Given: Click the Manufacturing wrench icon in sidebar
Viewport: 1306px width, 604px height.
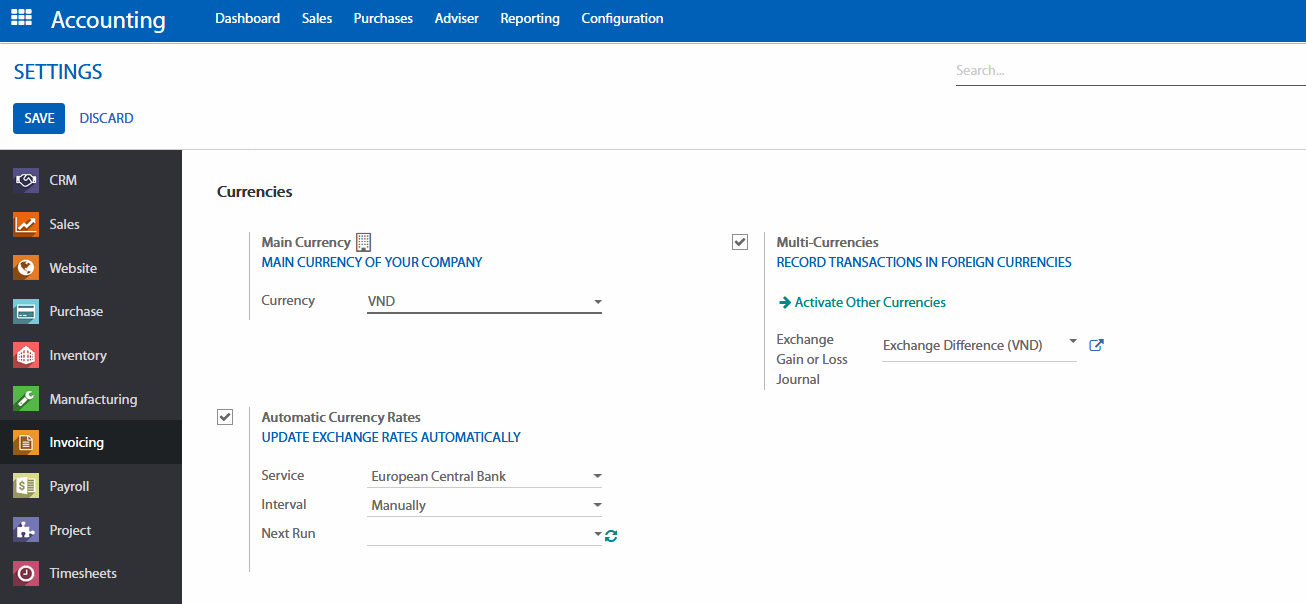Looking at the screenshot, I should 26,399.
